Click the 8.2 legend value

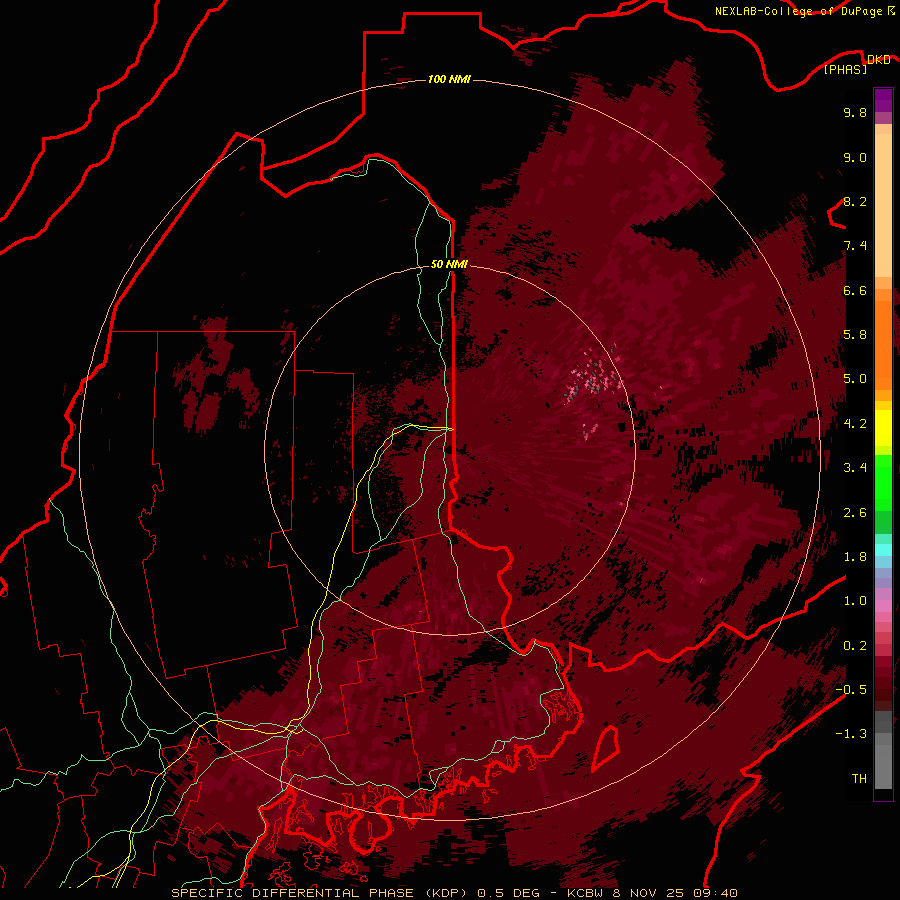(x=855, y=201)
